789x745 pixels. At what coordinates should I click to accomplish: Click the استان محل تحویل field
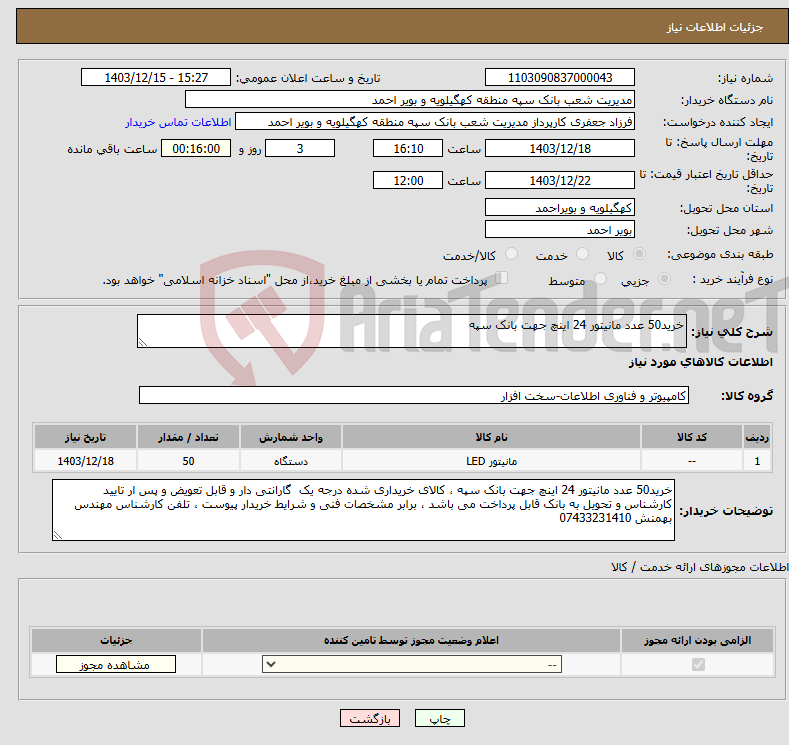[x=560, y=207]
